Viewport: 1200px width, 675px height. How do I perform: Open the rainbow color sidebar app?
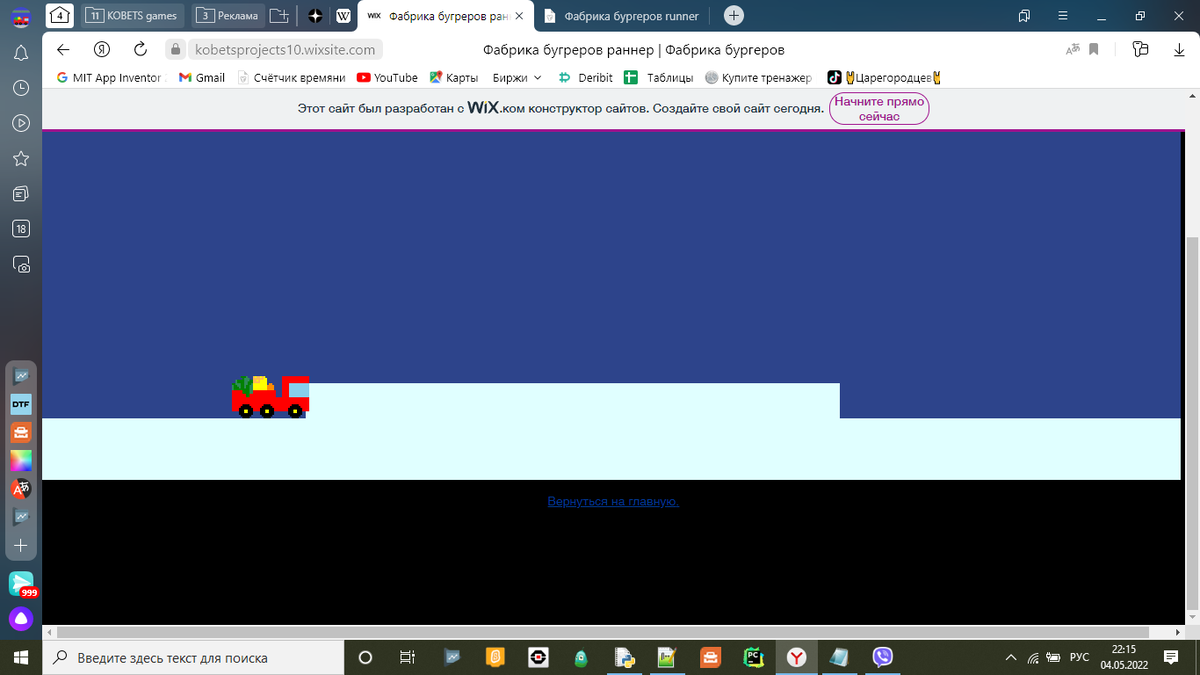tap(21, 461)
